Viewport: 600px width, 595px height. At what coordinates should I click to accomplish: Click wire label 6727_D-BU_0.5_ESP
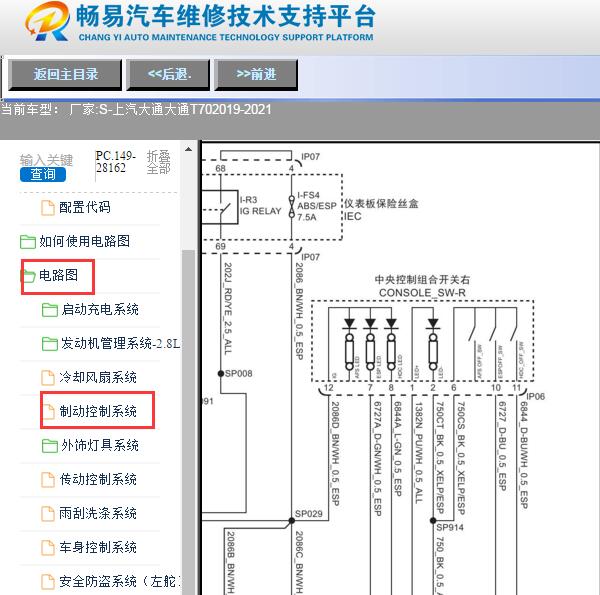coord(502,446)
